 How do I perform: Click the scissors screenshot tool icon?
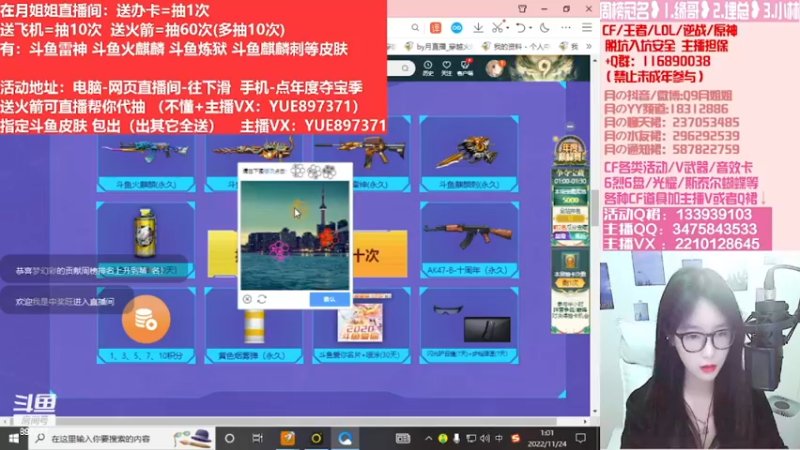click(497, 28)
